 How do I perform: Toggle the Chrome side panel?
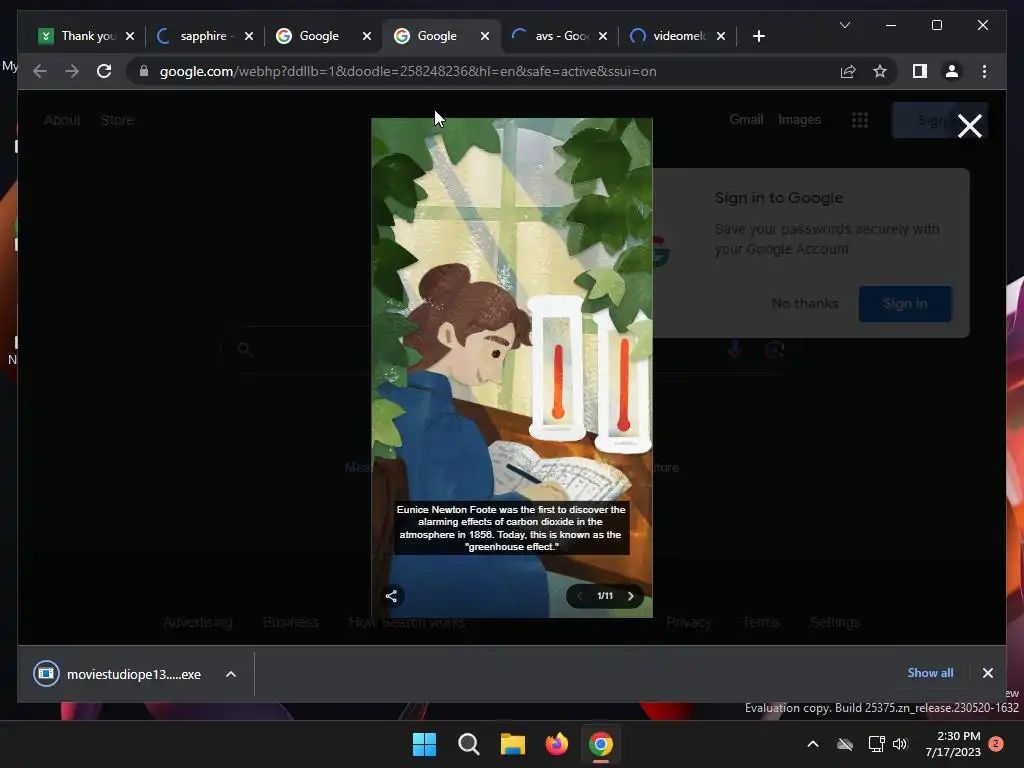pyautogui.click(x=920, y=71)
